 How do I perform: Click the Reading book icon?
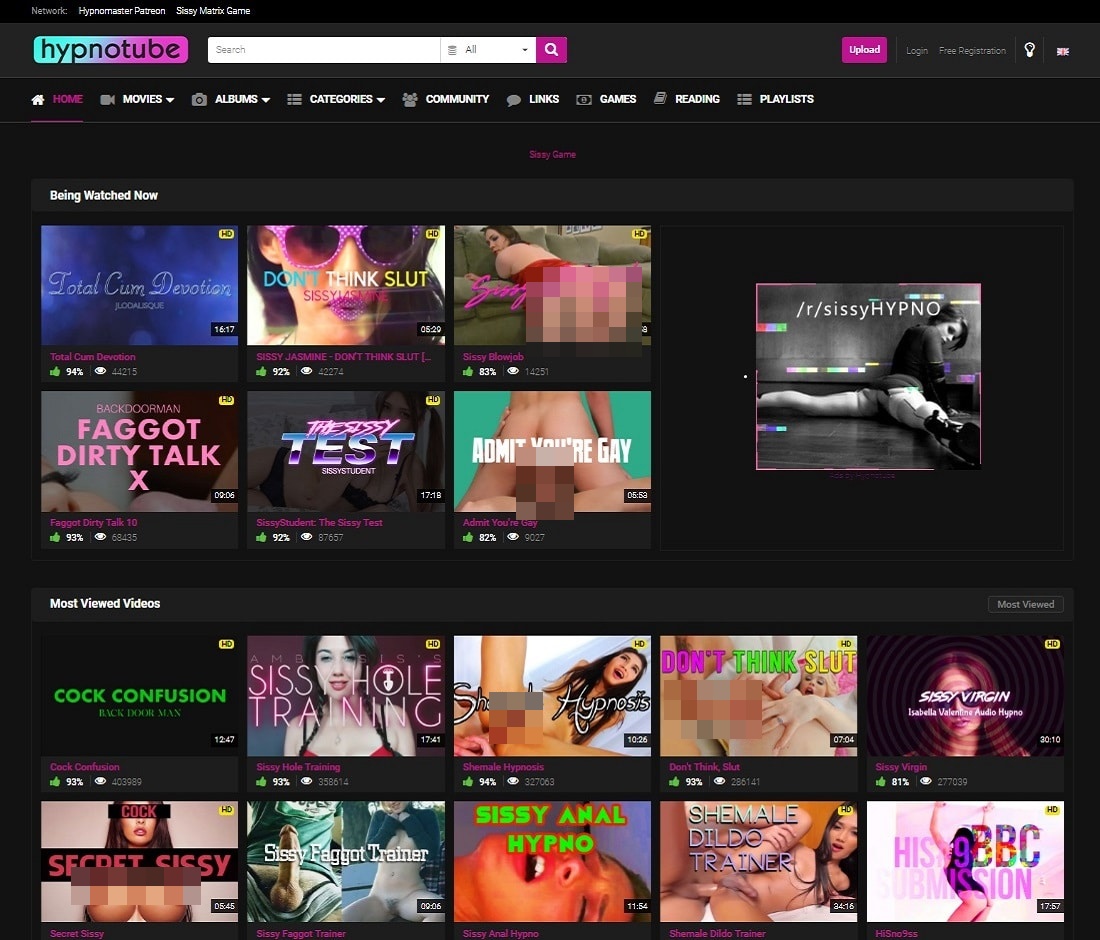pos(660,99)
